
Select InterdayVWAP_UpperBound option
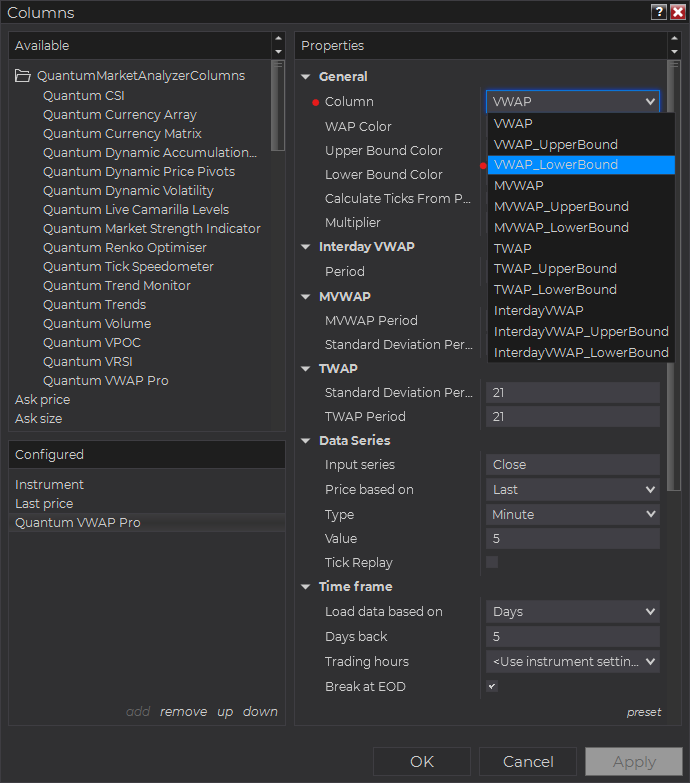pos(581,332)
